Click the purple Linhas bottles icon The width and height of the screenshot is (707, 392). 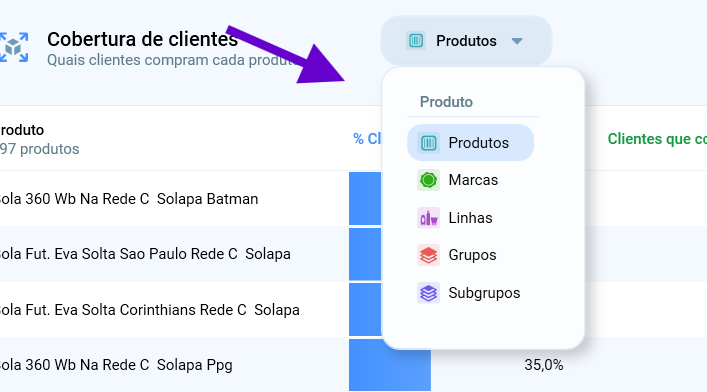point(428,218)
